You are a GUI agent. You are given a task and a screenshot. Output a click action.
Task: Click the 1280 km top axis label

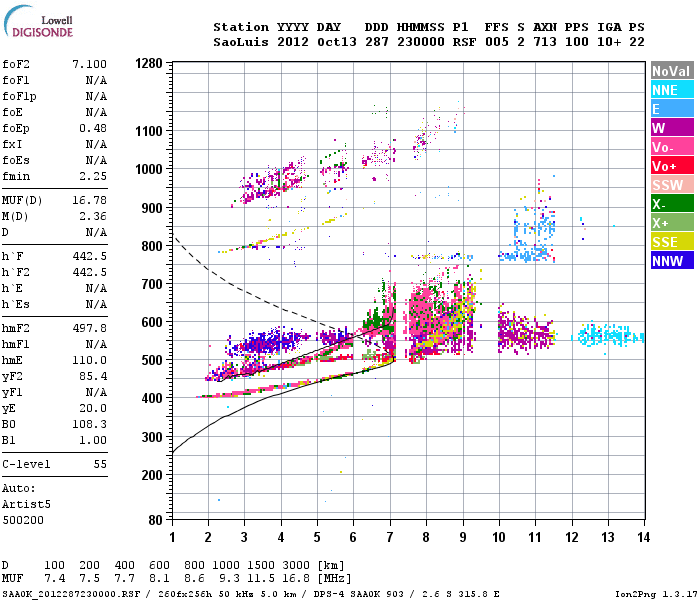149,63
